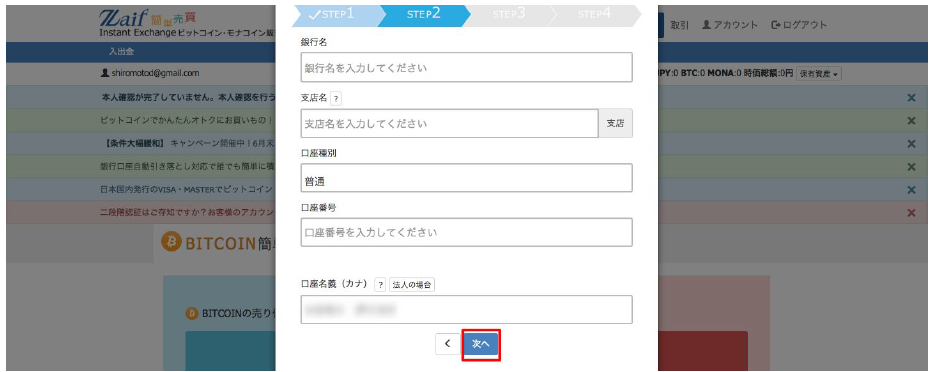
Task: Select the 入出金 menu item
Action: [121, 52]
